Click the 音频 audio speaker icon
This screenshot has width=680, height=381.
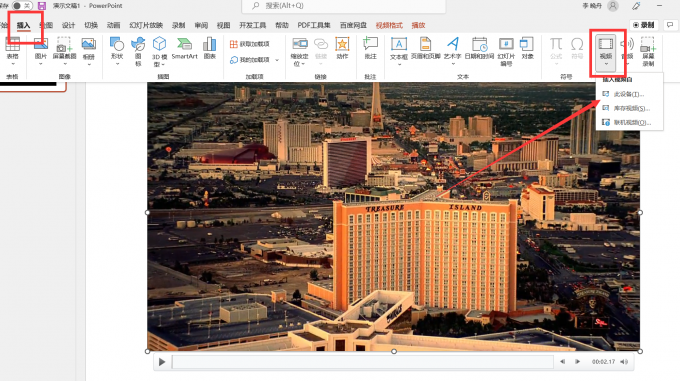point(628,44)
